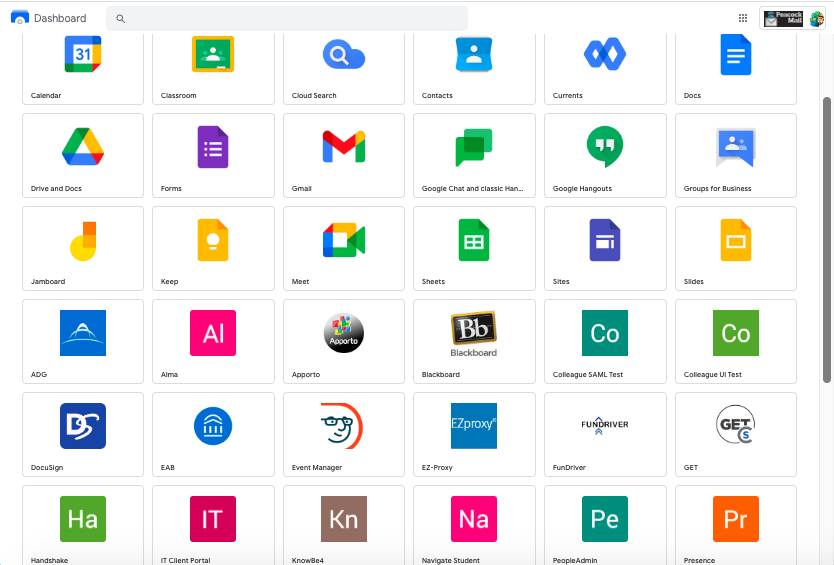Open the Docs app icon
This screenshot has height=565, width=834.
736,54
